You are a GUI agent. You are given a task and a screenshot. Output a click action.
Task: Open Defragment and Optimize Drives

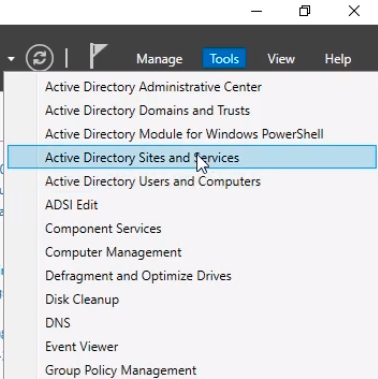pos(192,276)
